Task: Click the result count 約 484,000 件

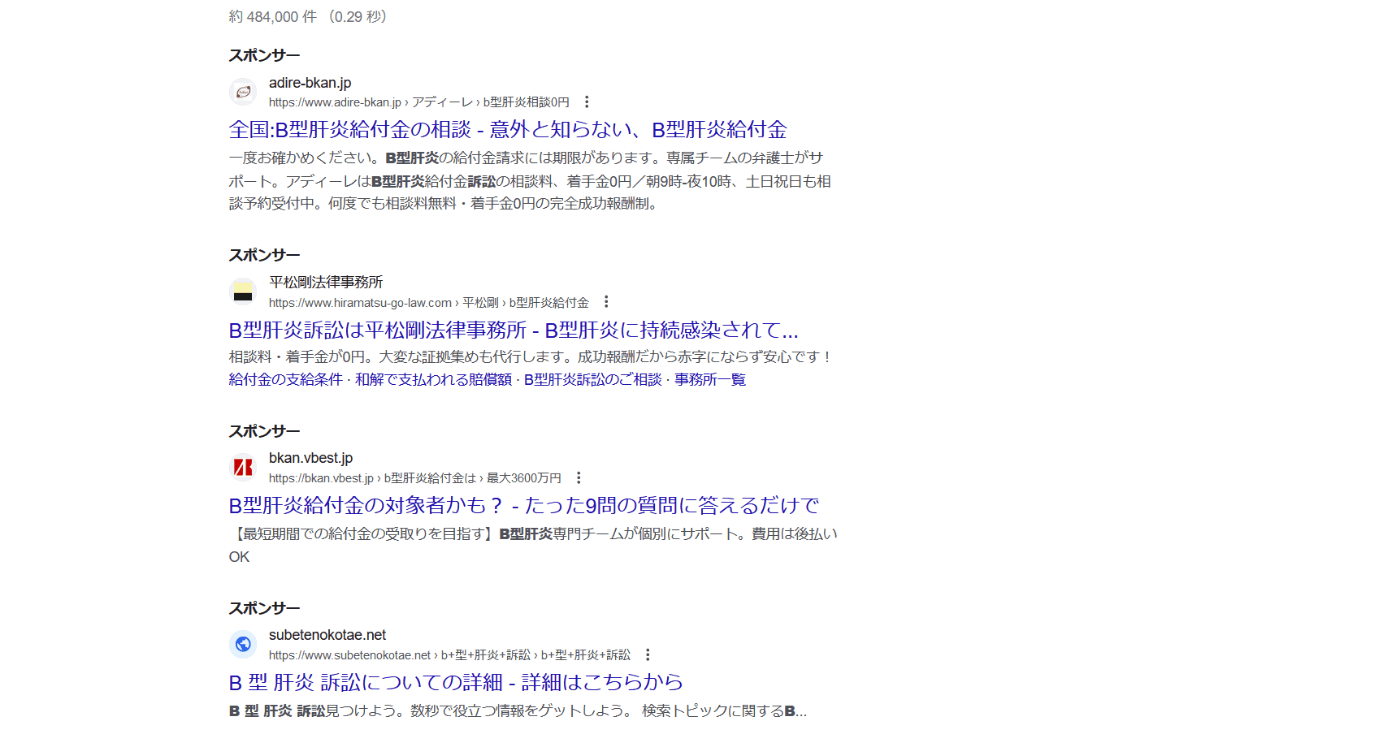Action: tap(272, 17)
